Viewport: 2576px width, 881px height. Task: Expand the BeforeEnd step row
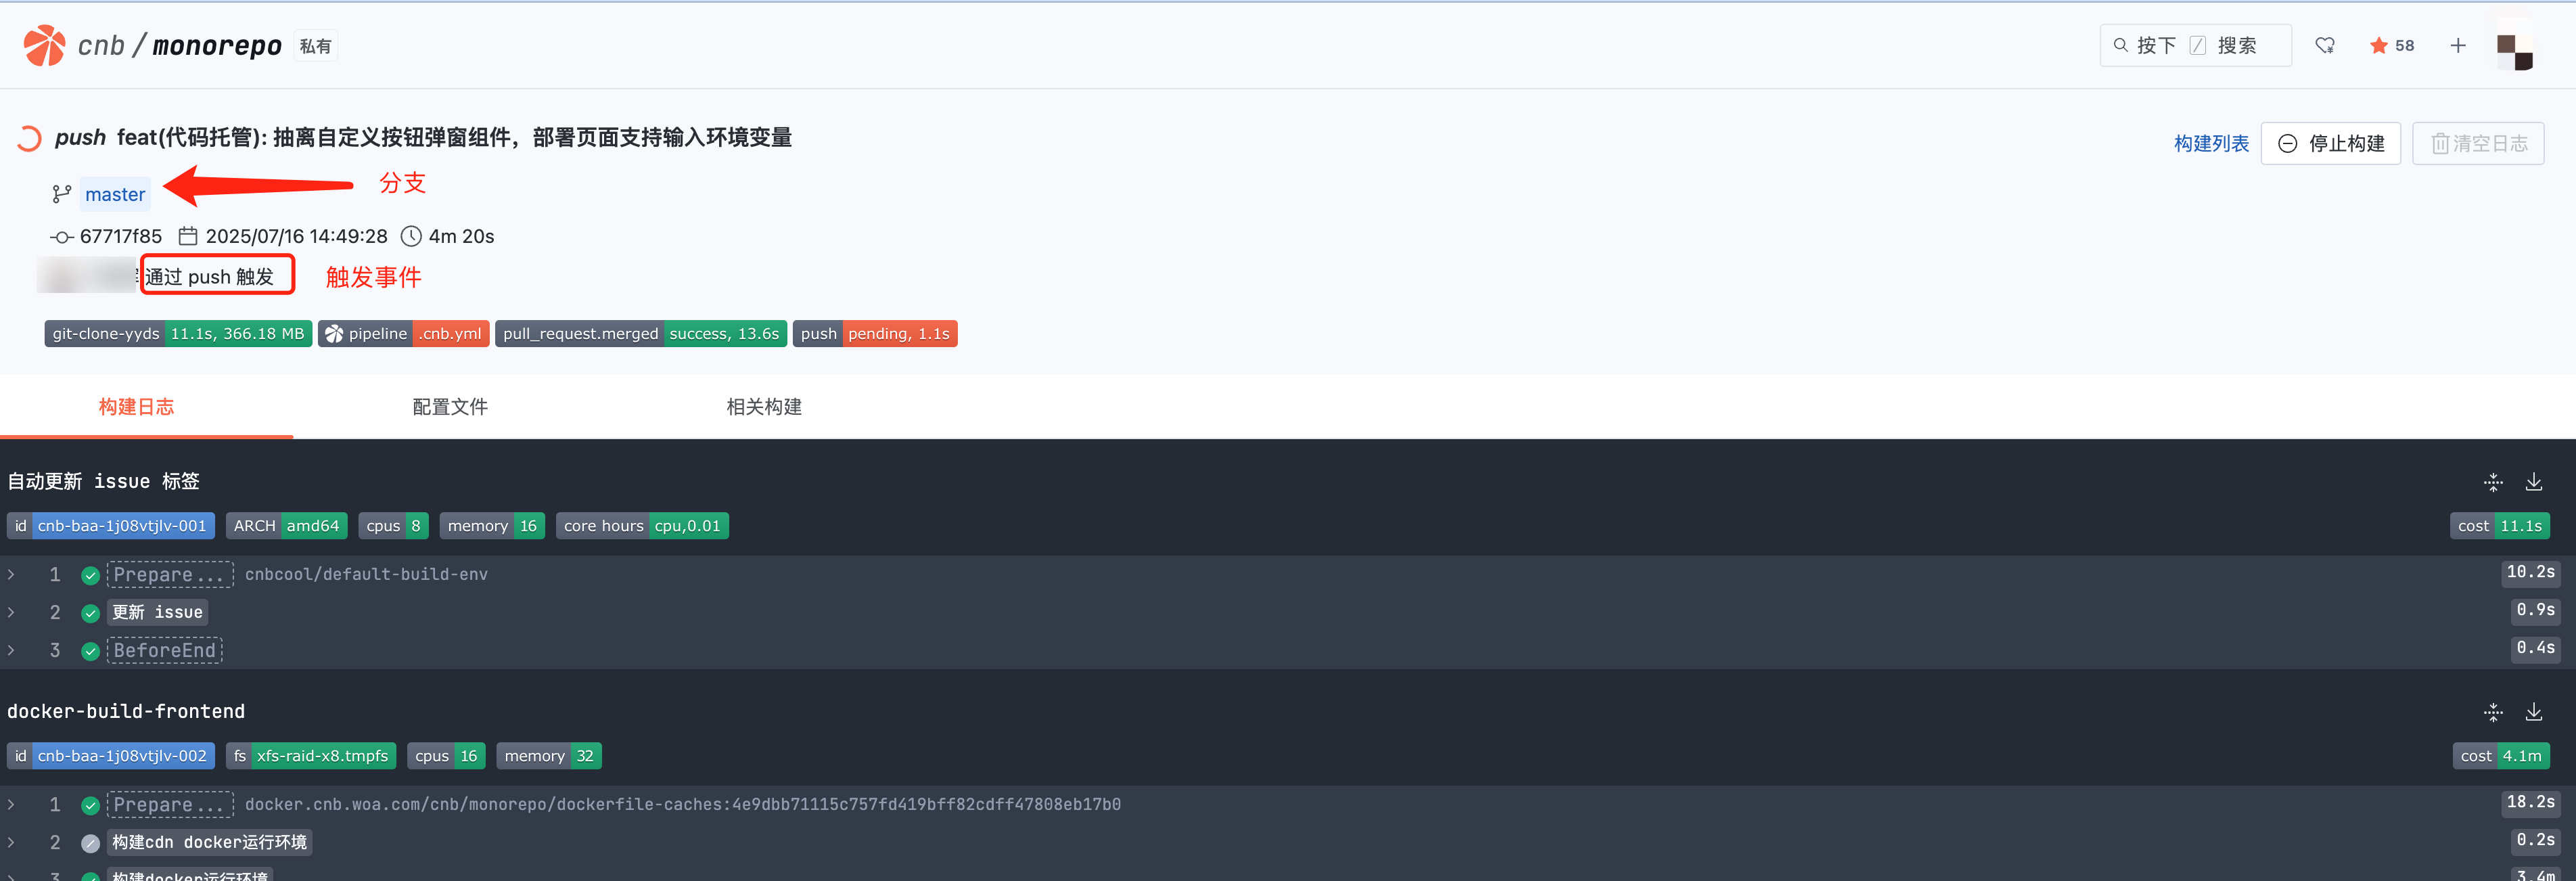pyautogui.click(x=12, y=650)
